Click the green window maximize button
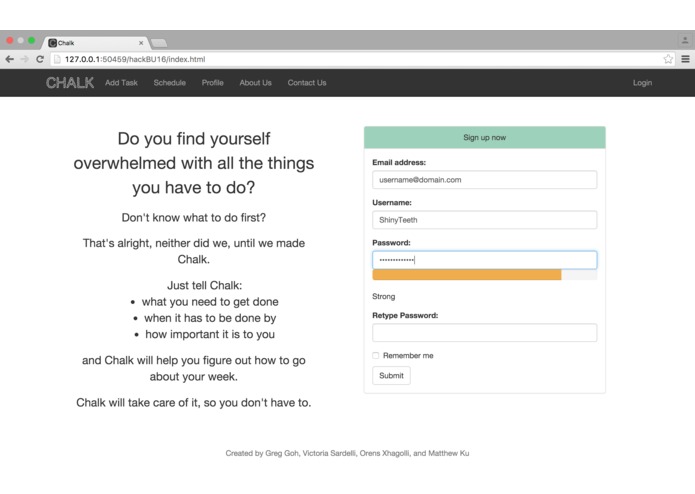Screen dimensions: 695x494 (x=31, y=40)
